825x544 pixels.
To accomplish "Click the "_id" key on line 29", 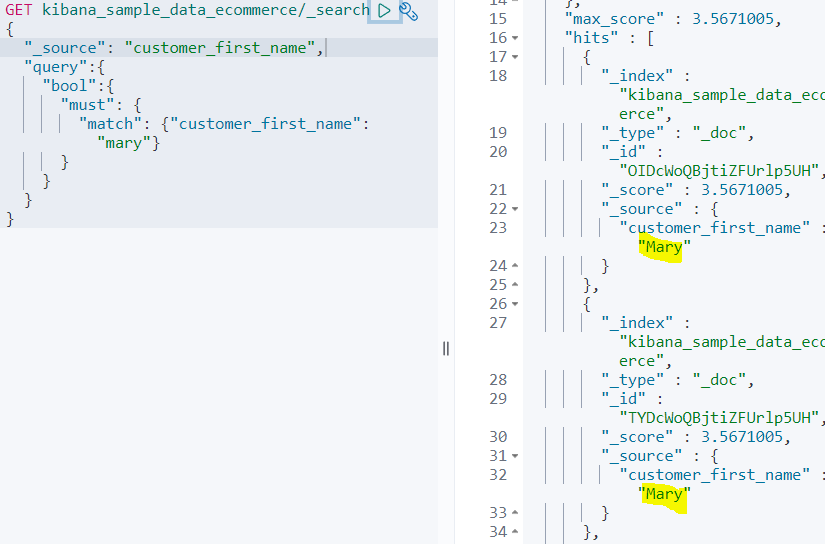I will (x=623, y=398).
